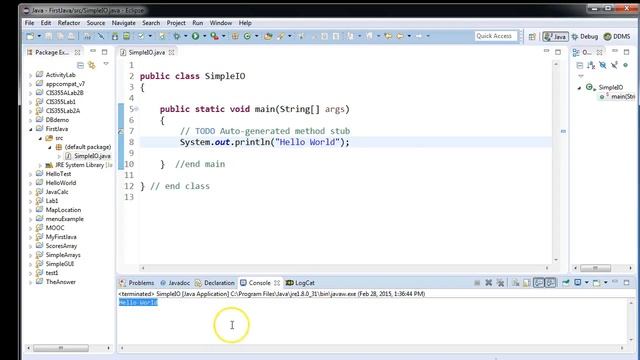Screen dimensions: 640x360
Task: Click Remove Launch X icon in Console
Action: (489, 282)
